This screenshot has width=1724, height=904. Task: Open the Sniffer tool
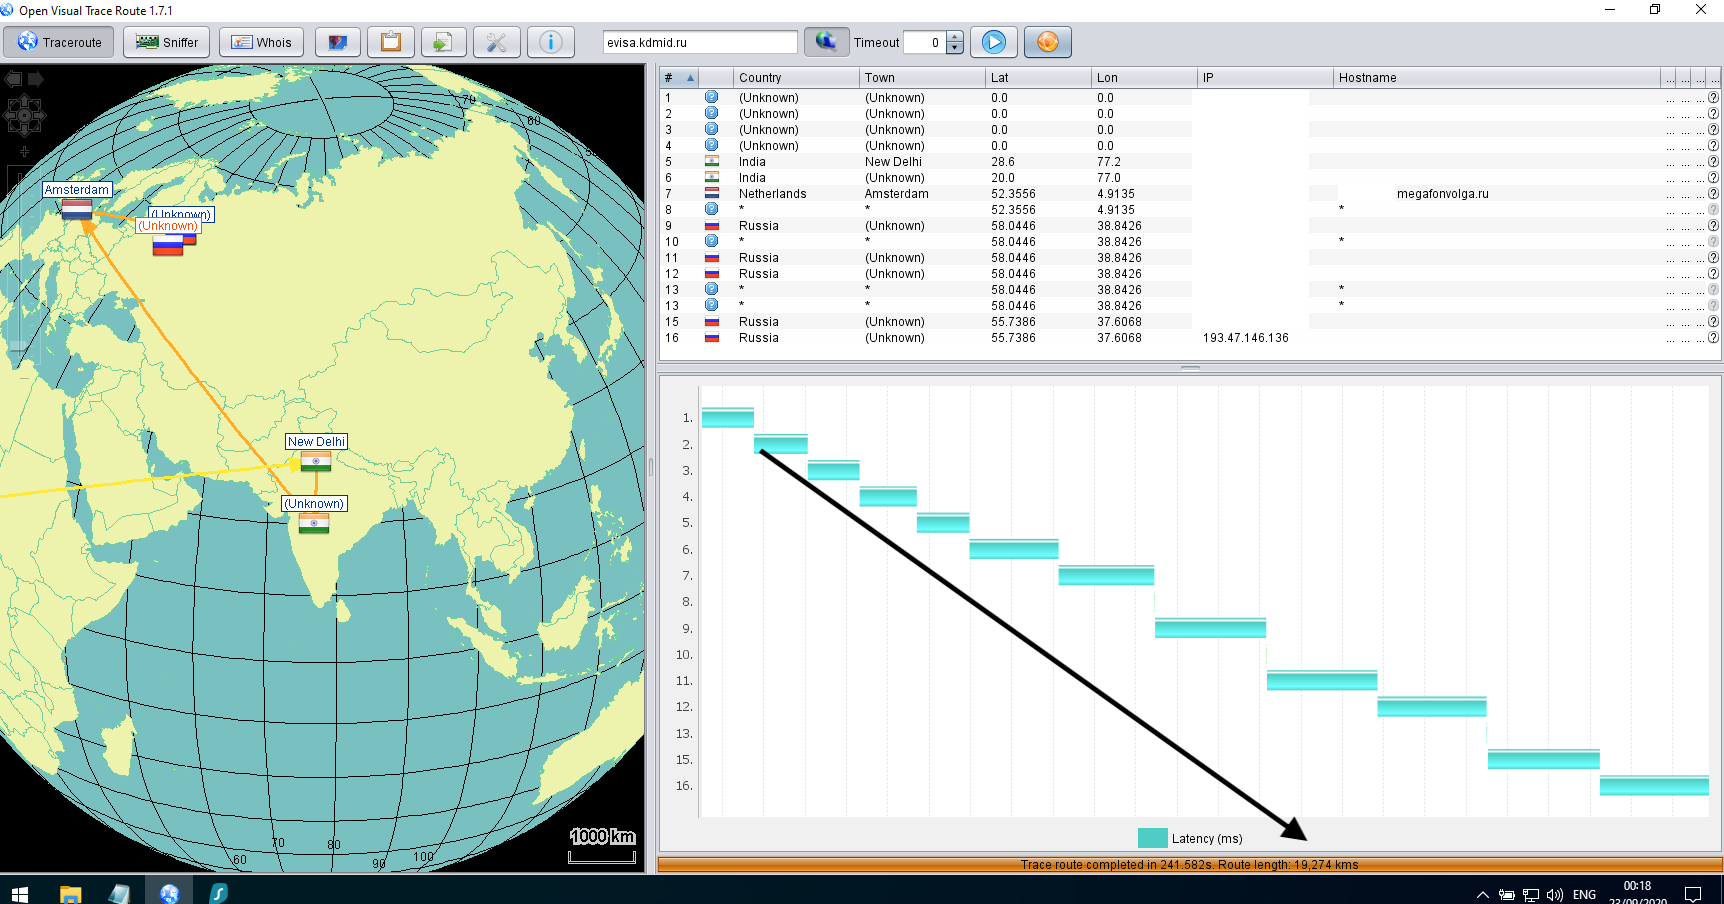(167, 42)
